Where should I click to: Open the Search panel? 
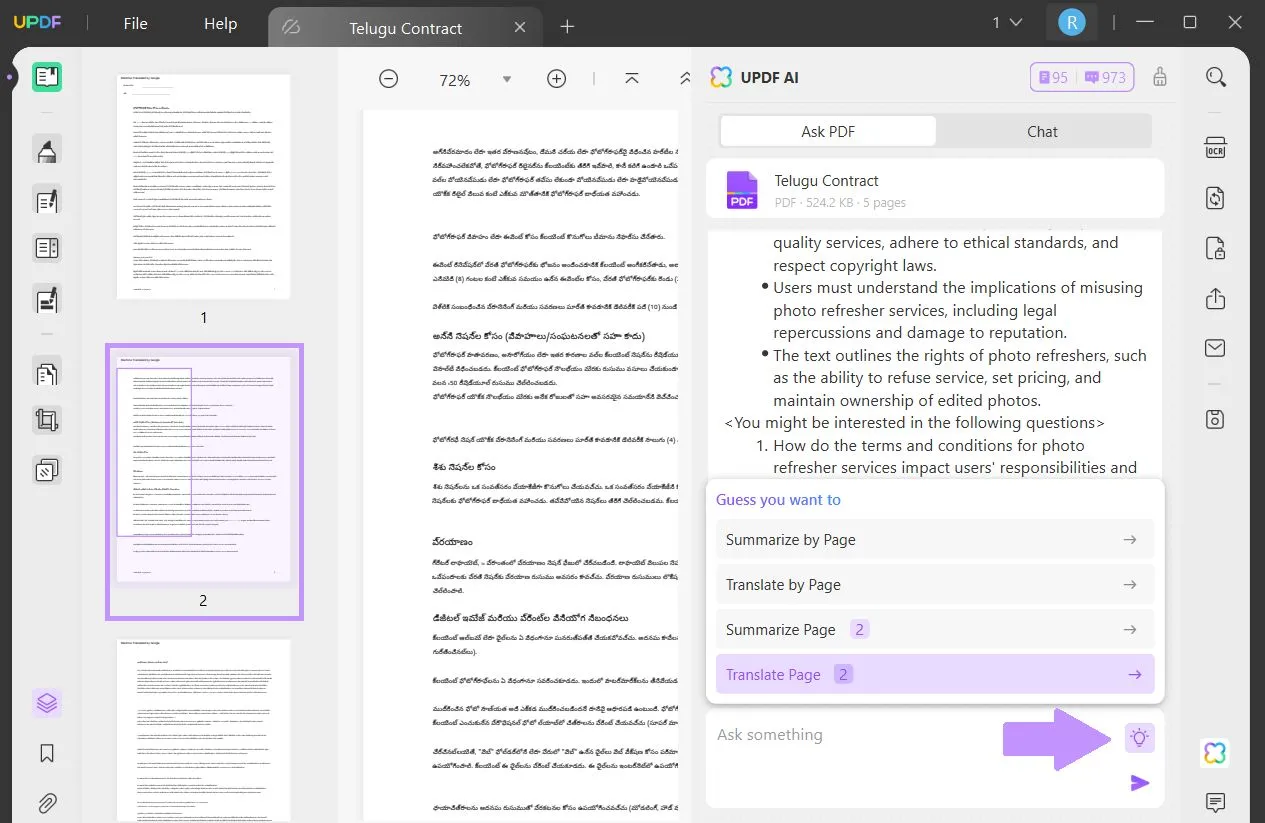[1214, 76]
